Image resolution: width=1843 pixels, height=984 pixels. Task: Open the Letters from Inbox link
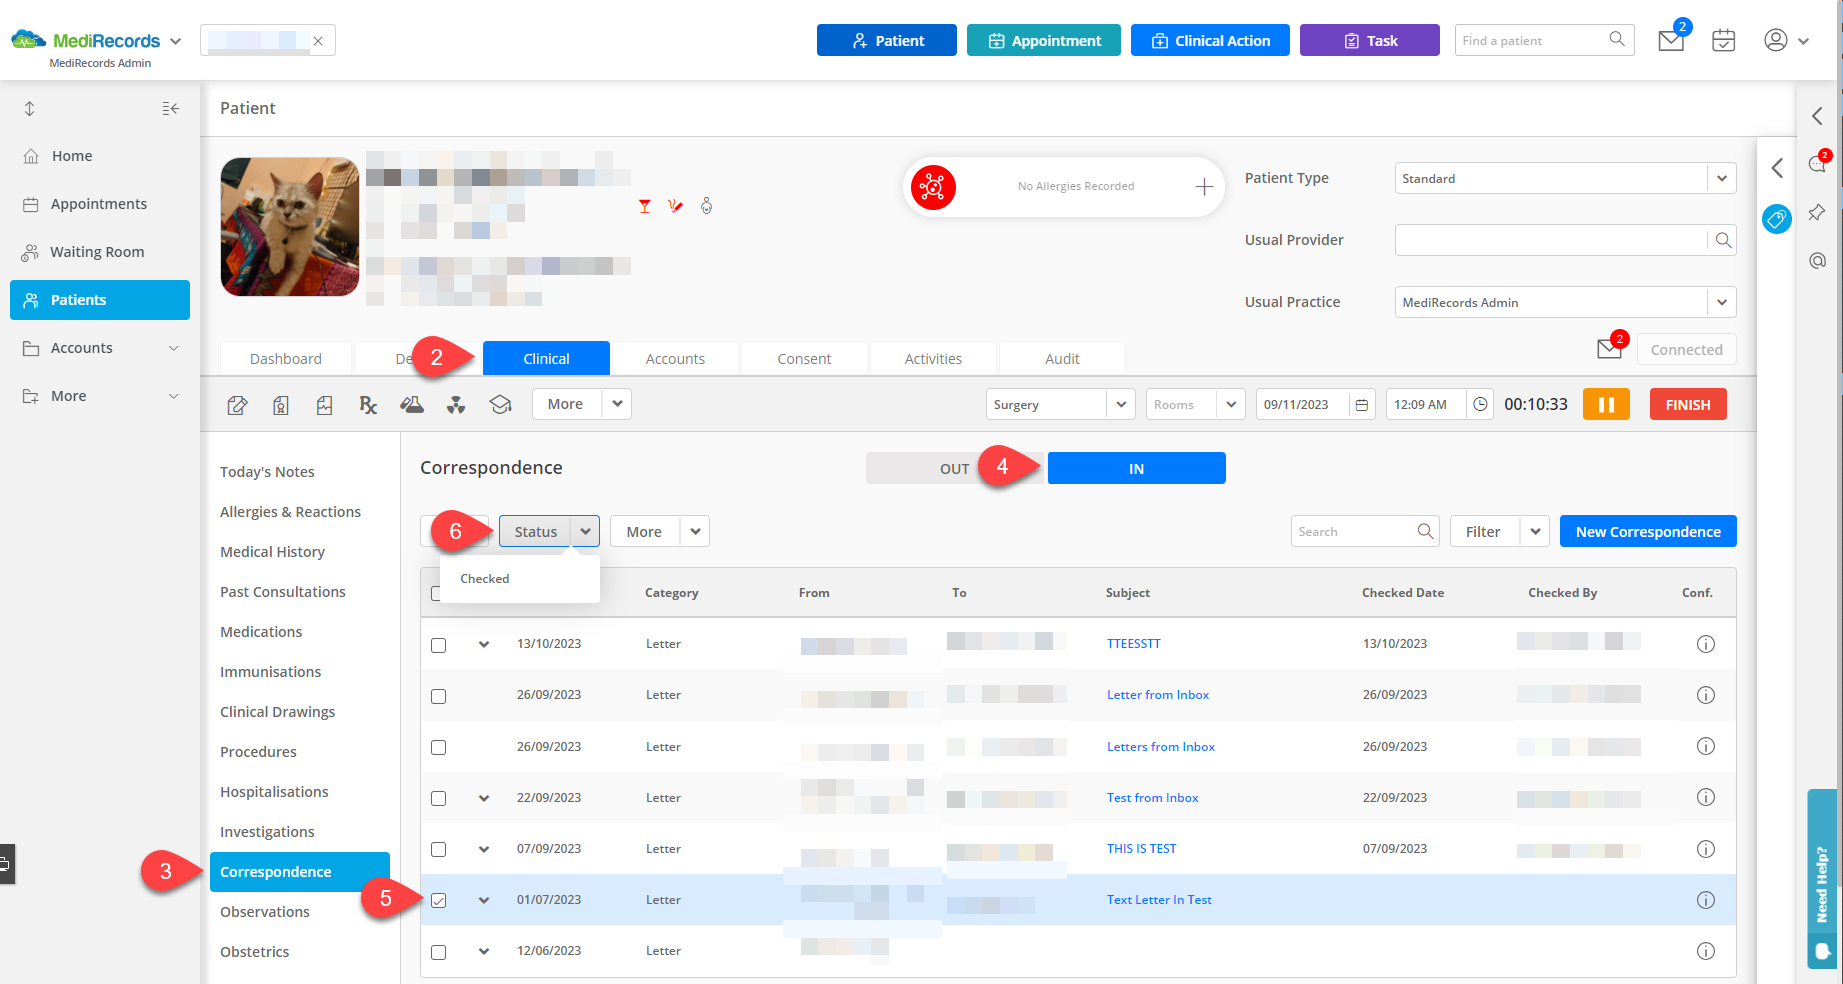pyautogui.click(x=1160, y=746)
